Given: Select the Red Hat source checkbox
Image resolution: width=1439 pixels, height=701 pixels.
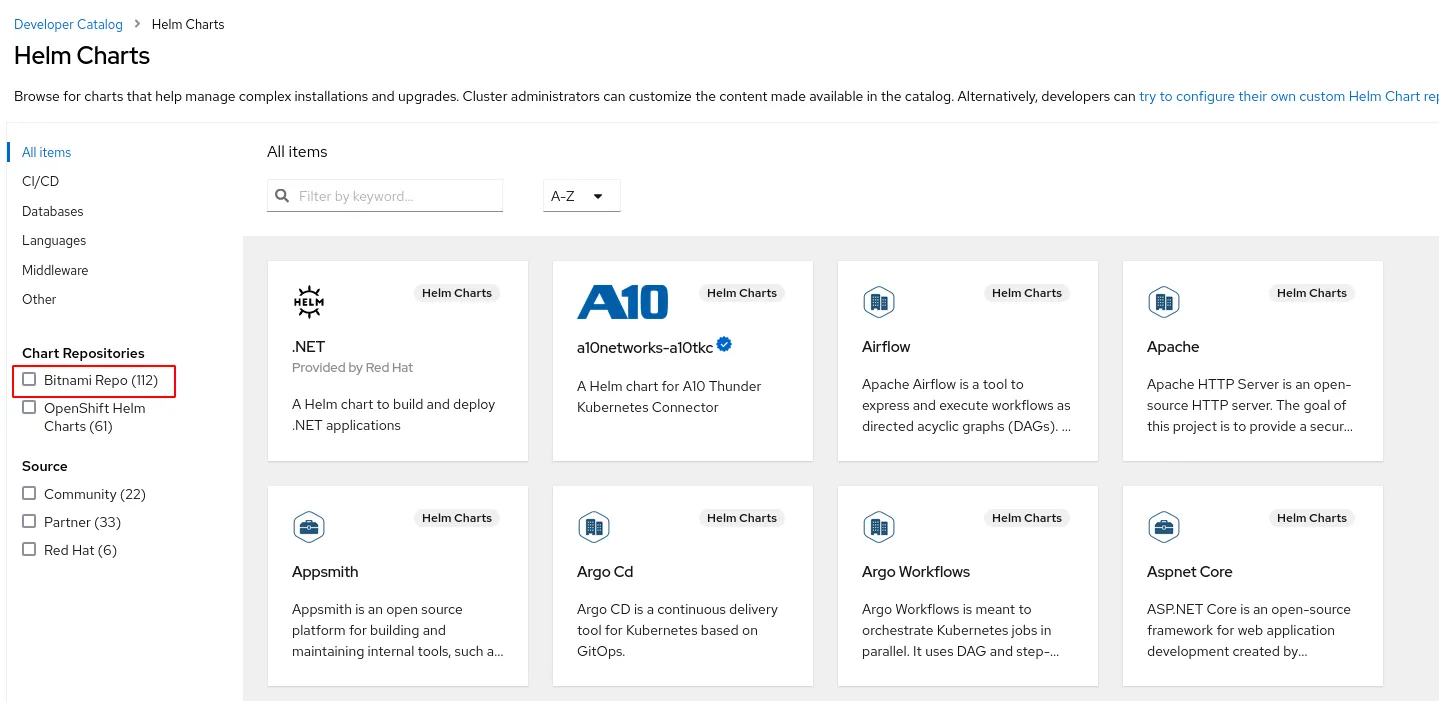Looking at the screenshot, I should click(x=30, y=550).
